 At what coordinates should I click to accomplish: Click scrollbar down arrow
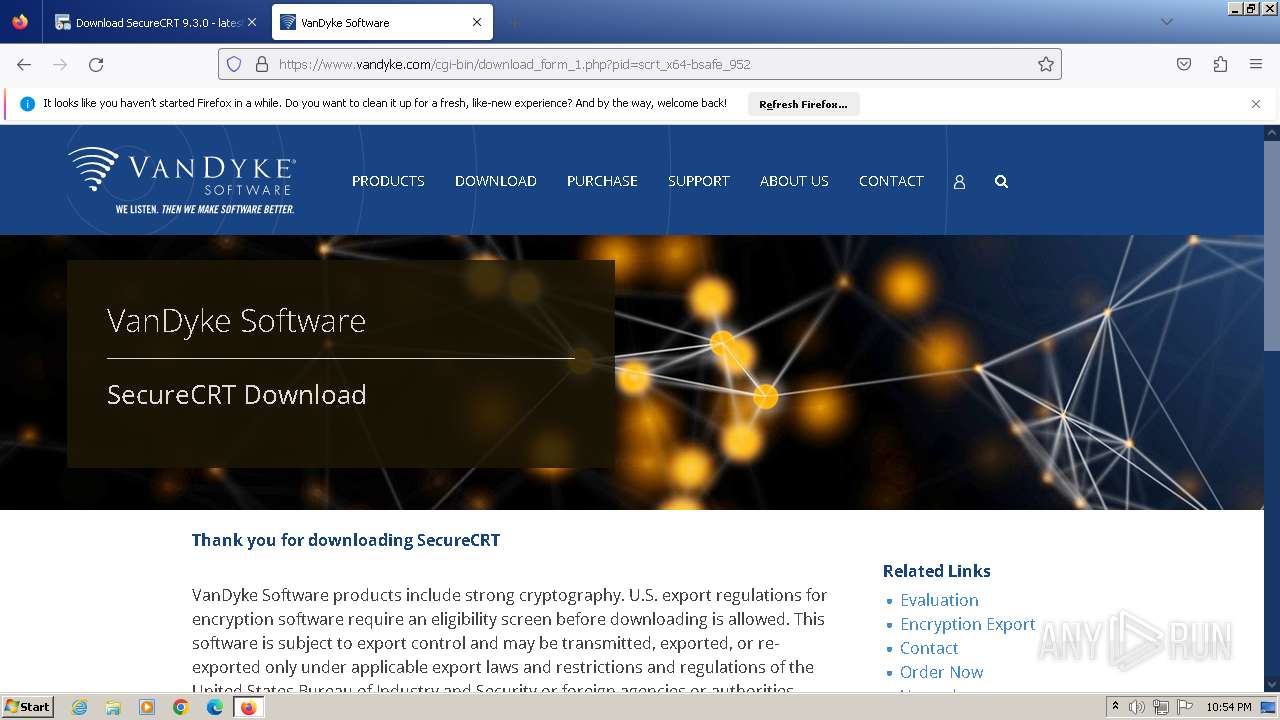[1272, 685]
